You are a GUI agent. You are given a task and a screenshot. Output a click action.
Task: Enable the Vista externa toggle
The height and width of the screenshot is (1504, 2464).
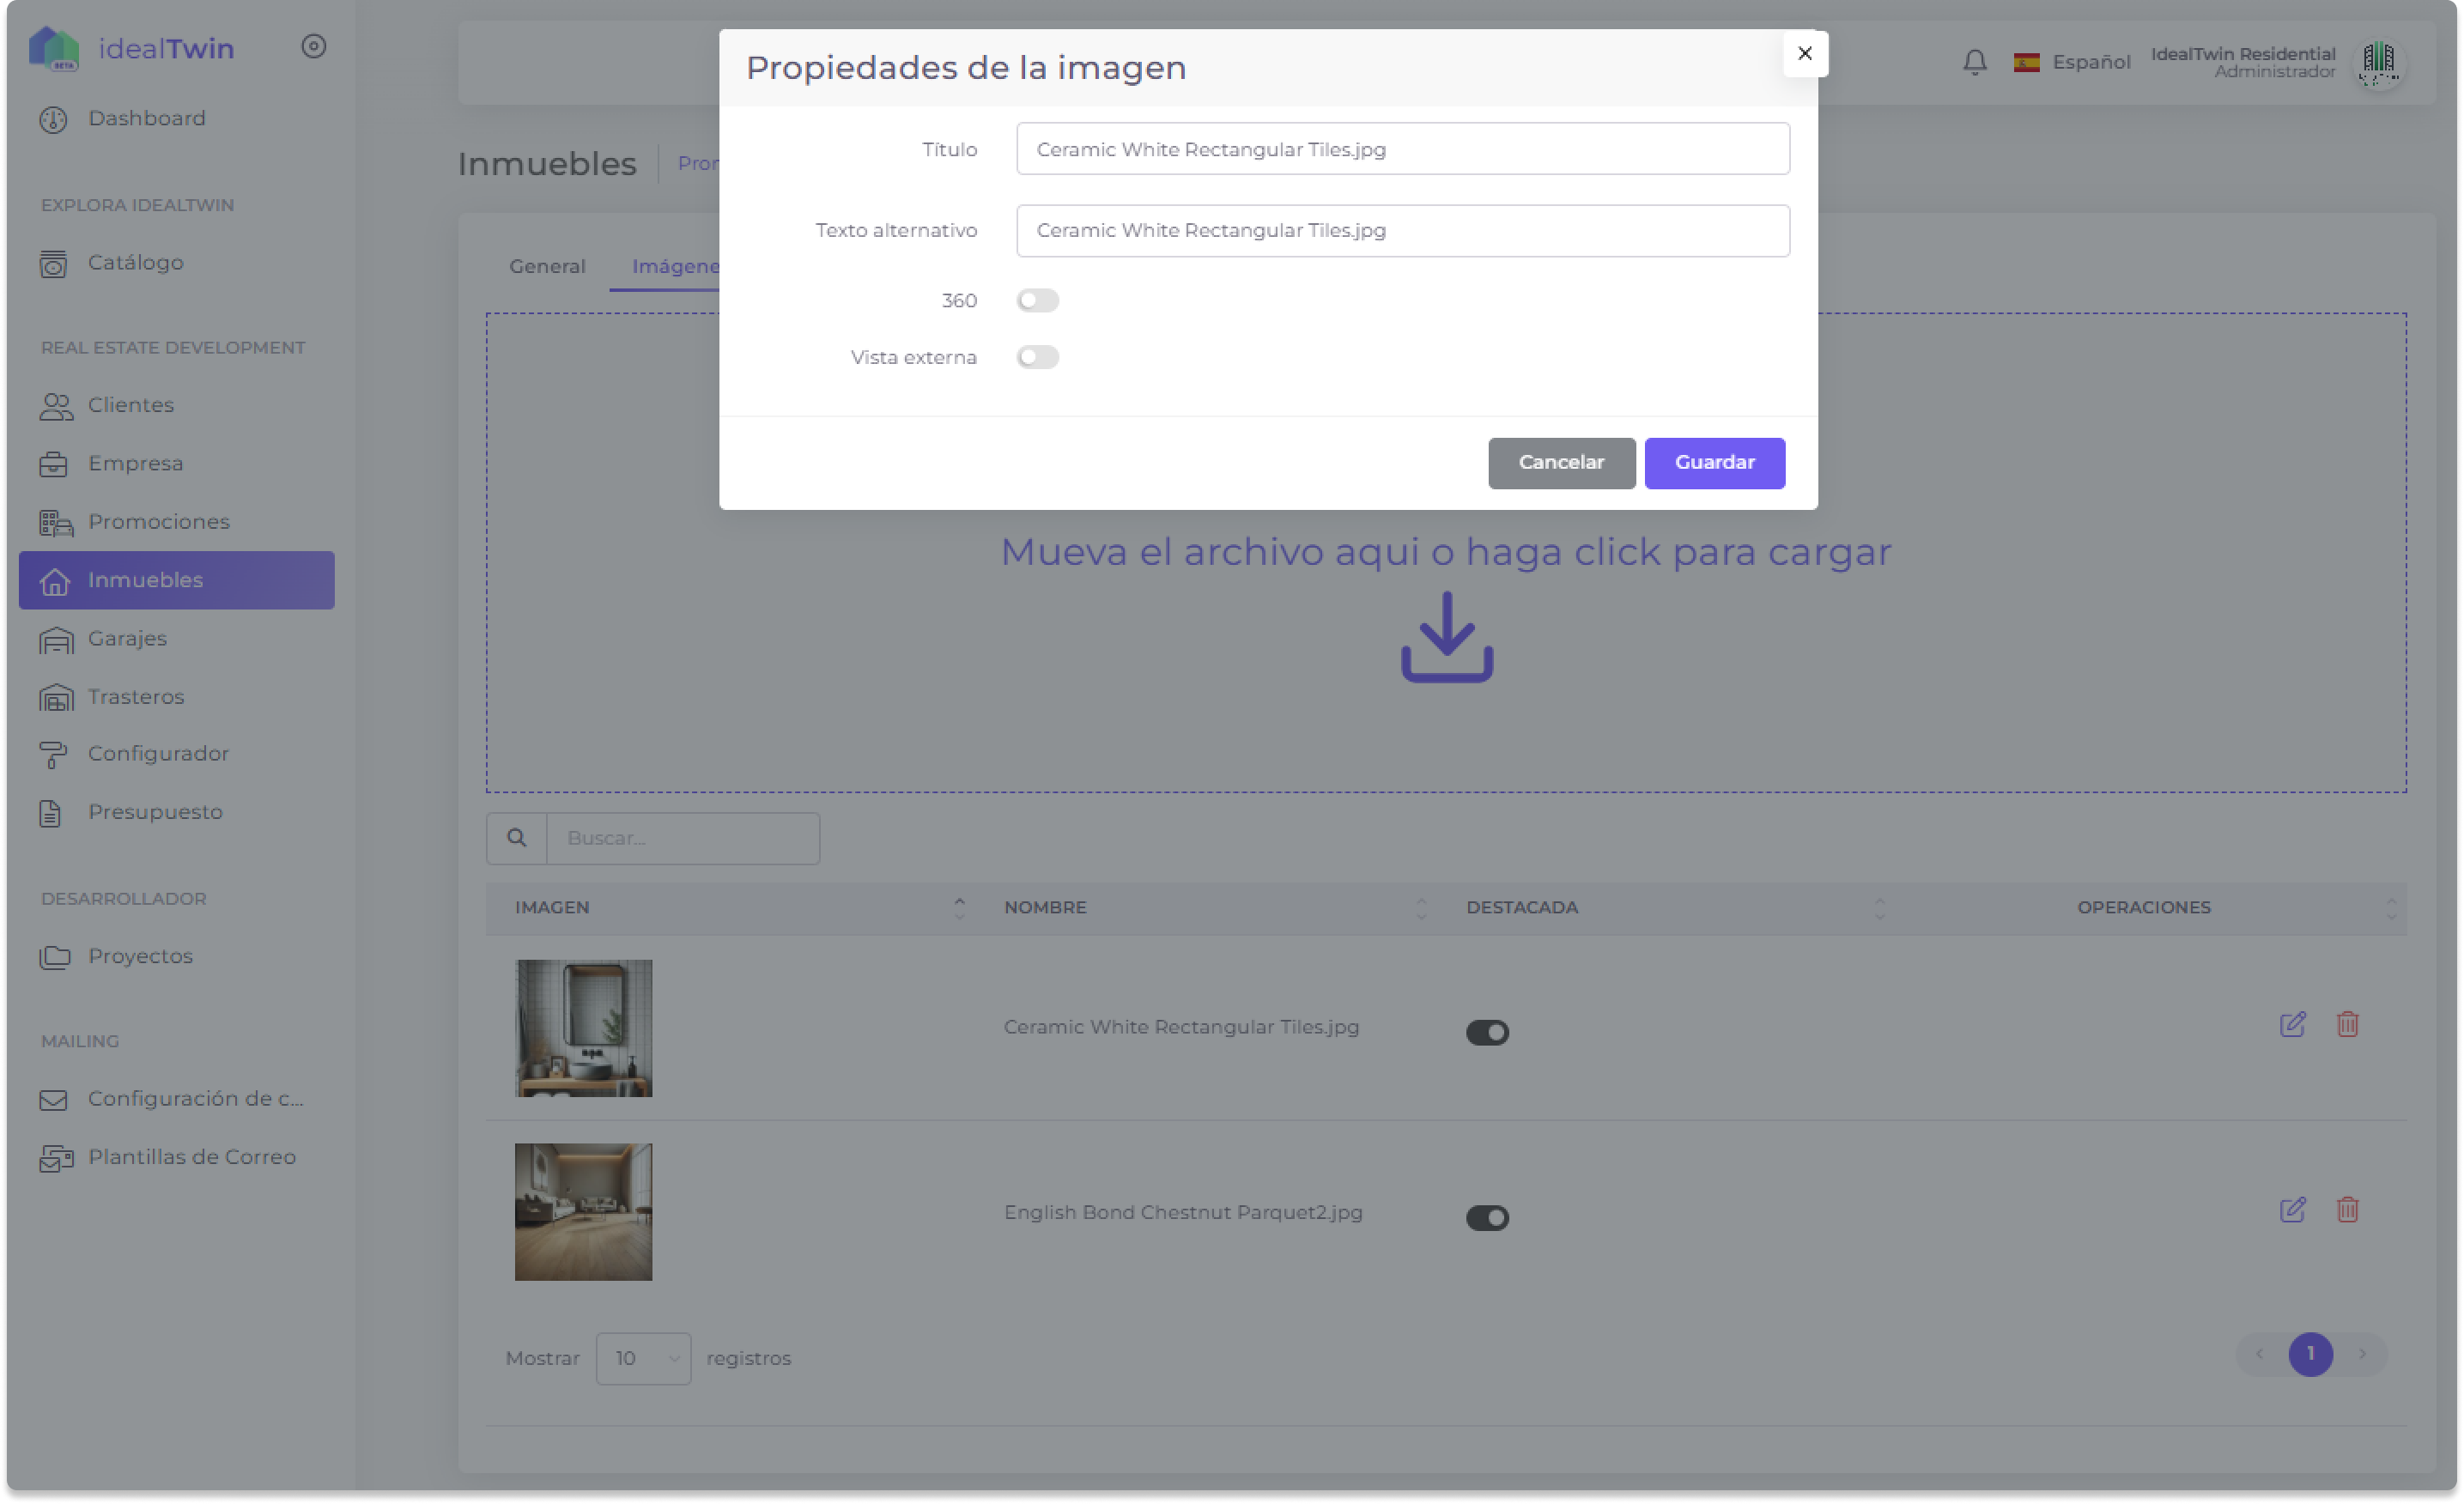click(x=1038, y=357)
